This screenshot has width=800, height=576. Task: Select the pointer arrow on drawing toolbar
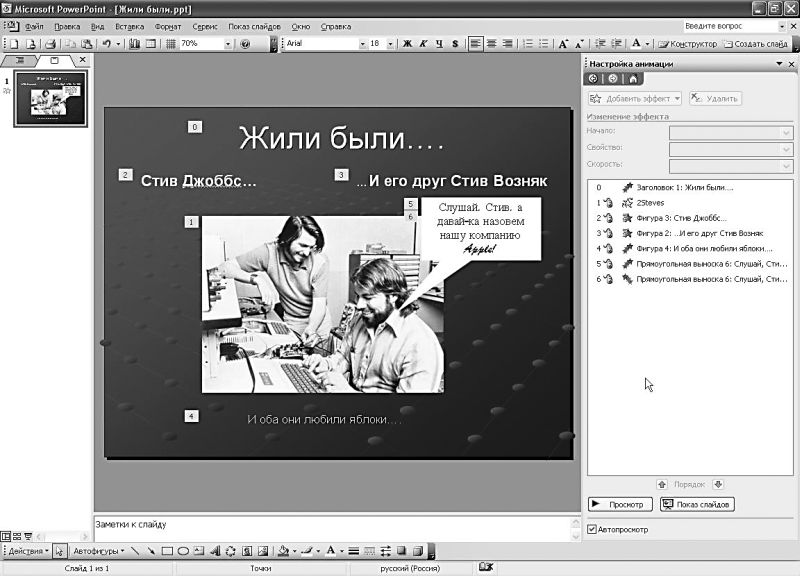59,551
